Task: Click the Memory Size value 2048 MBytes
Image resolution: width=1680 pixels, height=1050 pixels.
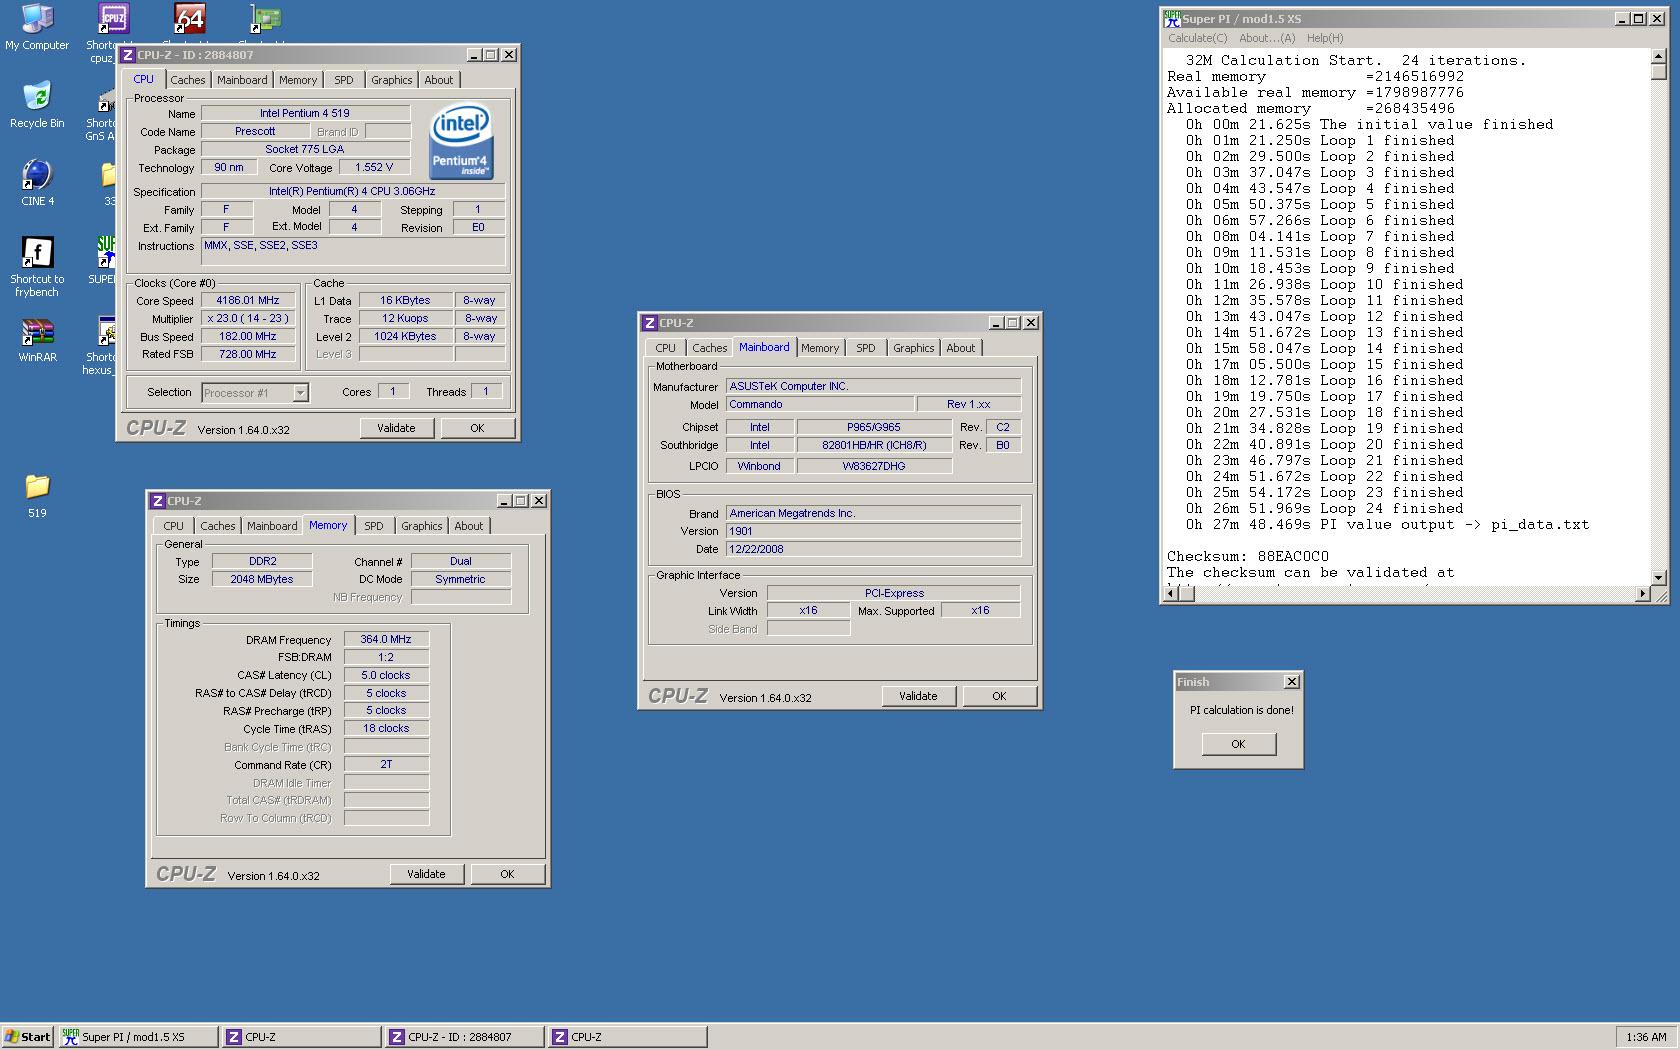Action: point(262,579)
